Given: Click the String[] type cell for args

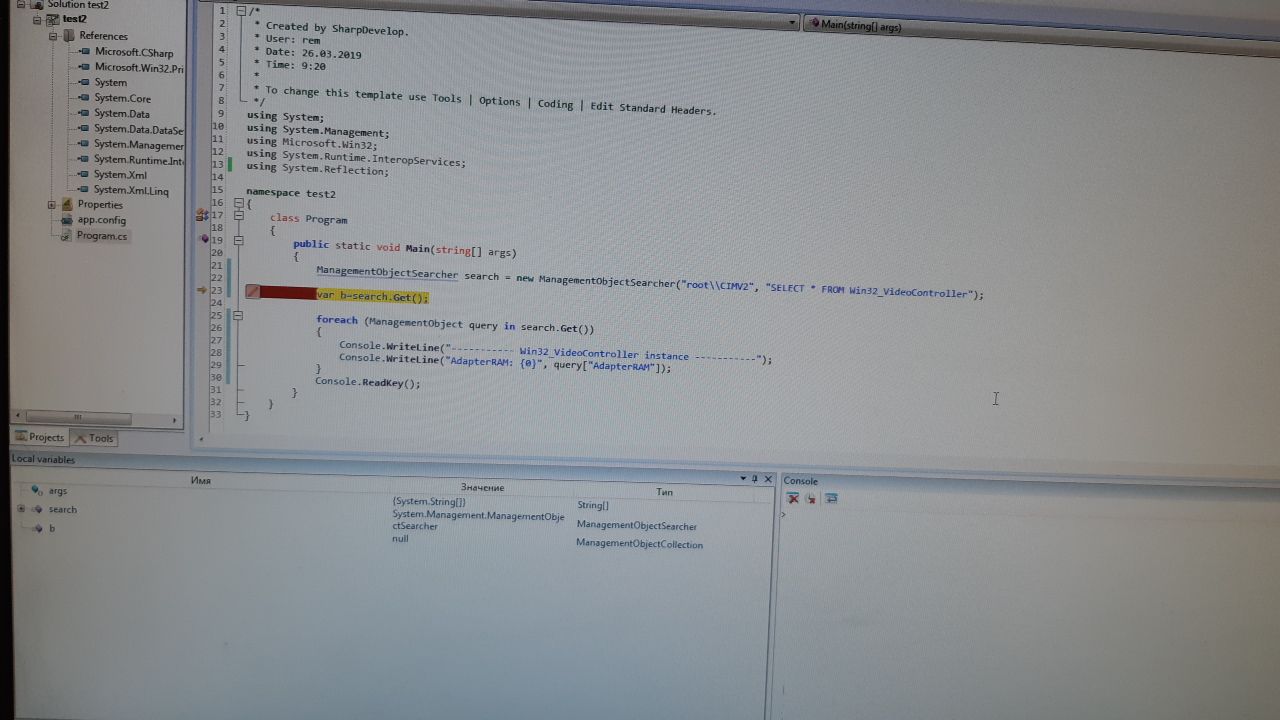Looking at the screenshot, I should click(x=592, y=505).
